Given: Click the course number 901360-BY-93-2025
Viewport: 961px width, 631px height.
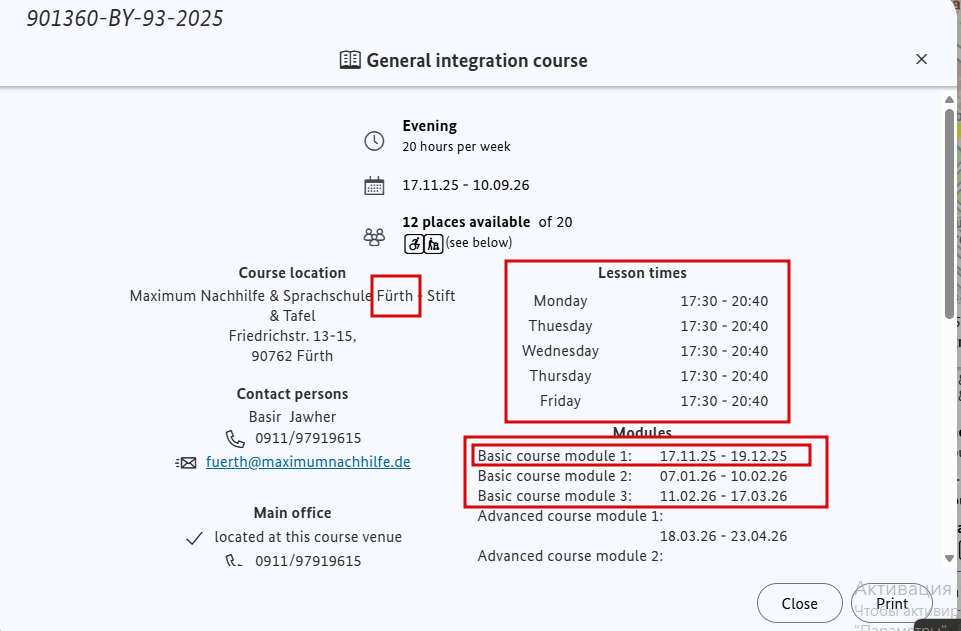Looking at the screenshot, I should click(125, 19).
